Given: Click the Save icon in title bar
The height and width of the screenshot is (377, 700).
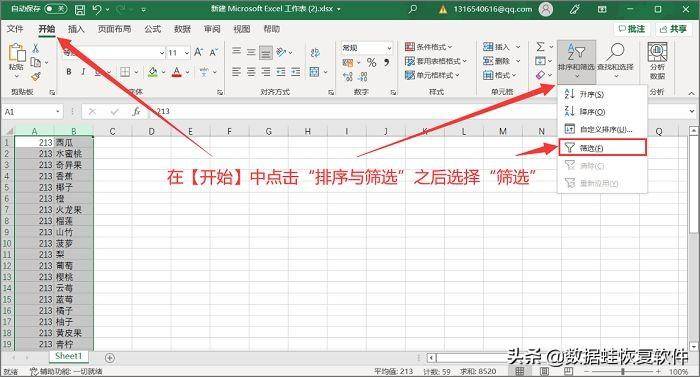Looking at the screenshot, I should 79,9.
